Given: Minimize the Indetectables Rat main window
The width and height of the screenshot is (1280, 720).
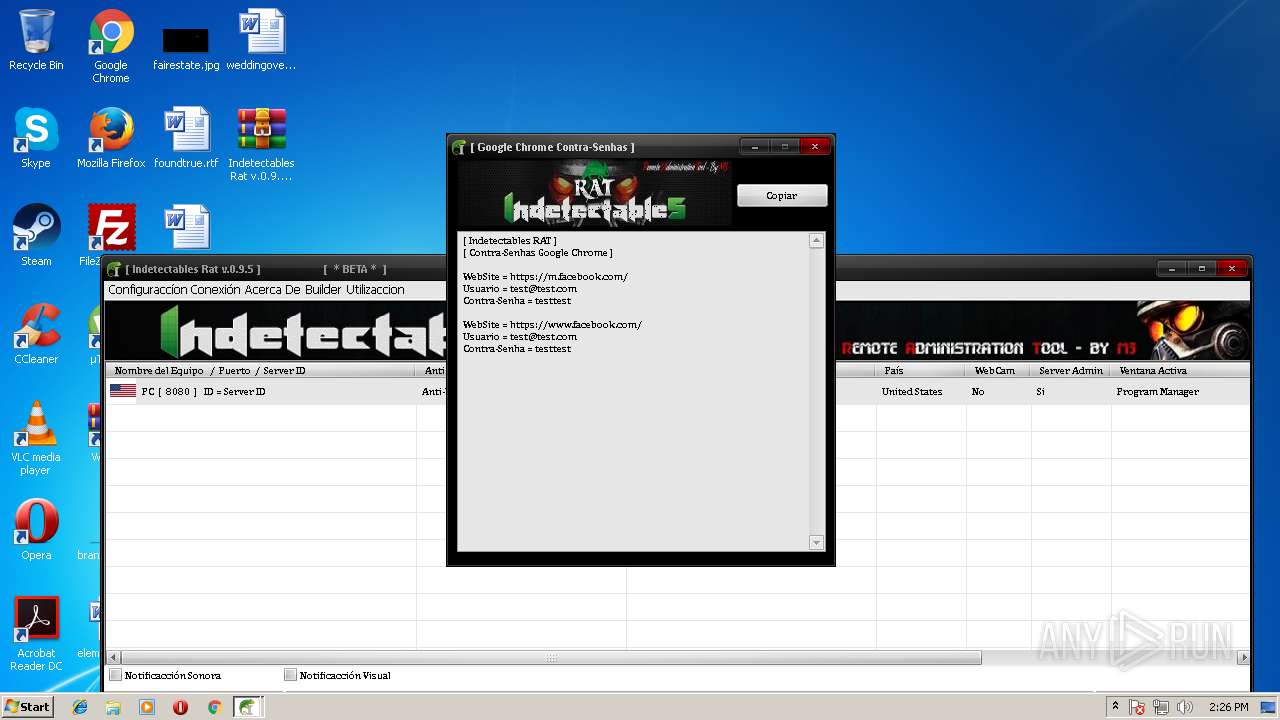Looking at the screenshot, I should point(1172,269).
